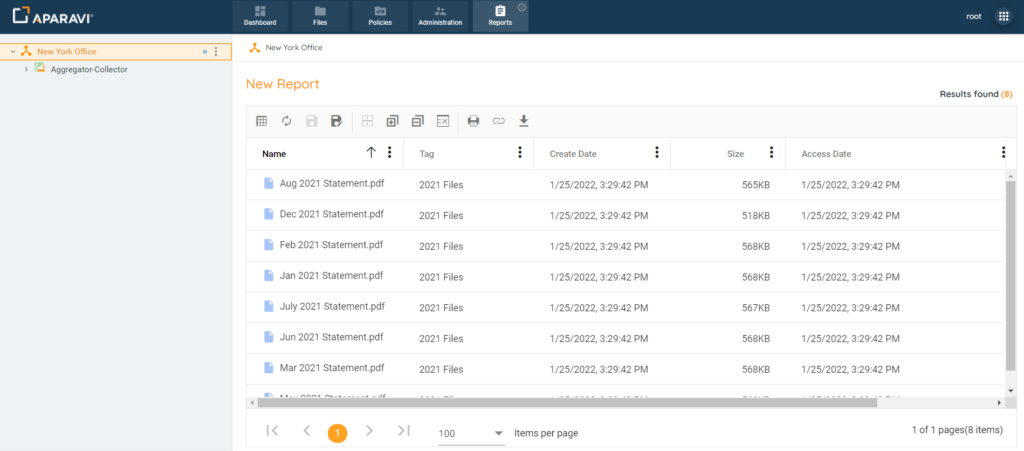Click the download report icon

pos(523,121)
